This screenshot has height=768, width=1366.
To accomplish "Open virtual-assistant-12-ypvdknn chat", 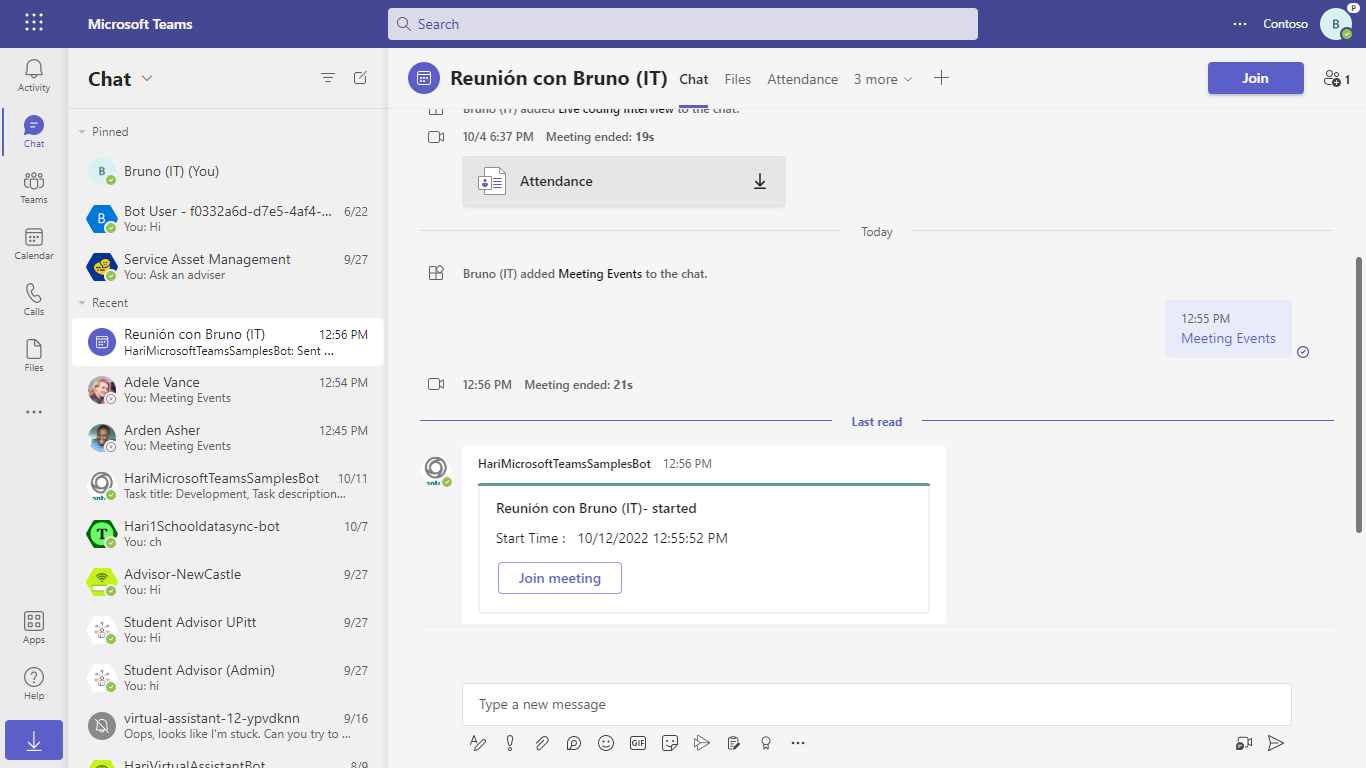I will click(228, 726).
